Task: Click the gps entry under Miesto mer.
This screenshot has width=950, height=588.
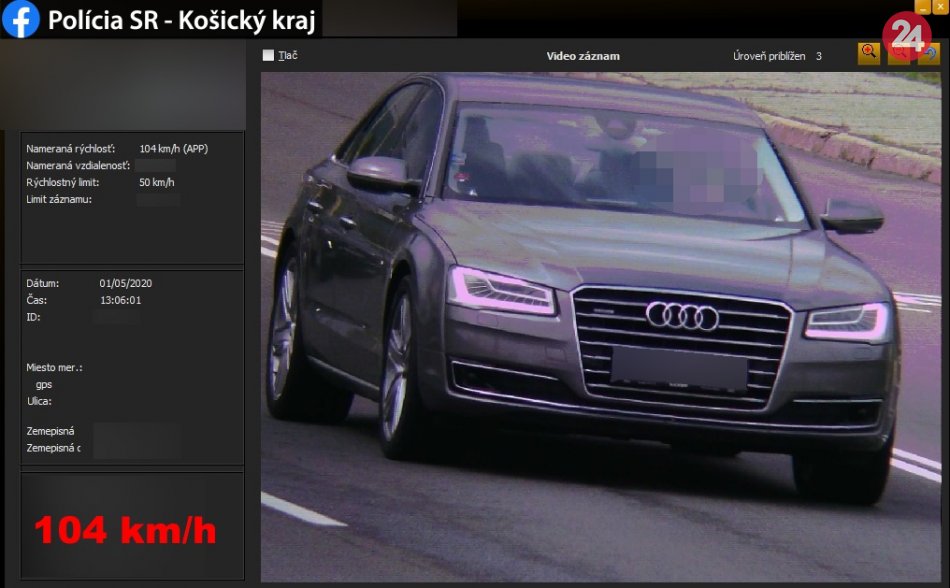Action: click(x=44, y=384)
